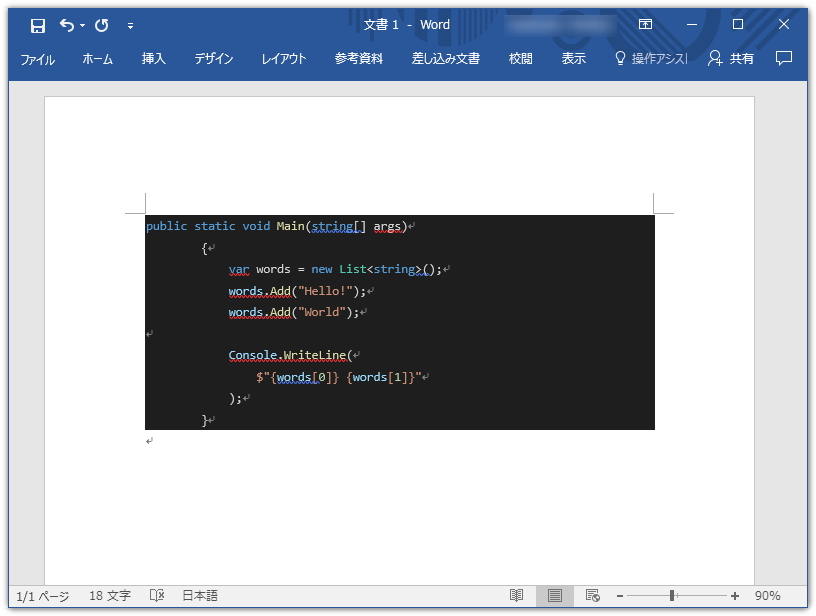Undo the last action
This screenshot has height=616, width=816.
pos(66,24)
